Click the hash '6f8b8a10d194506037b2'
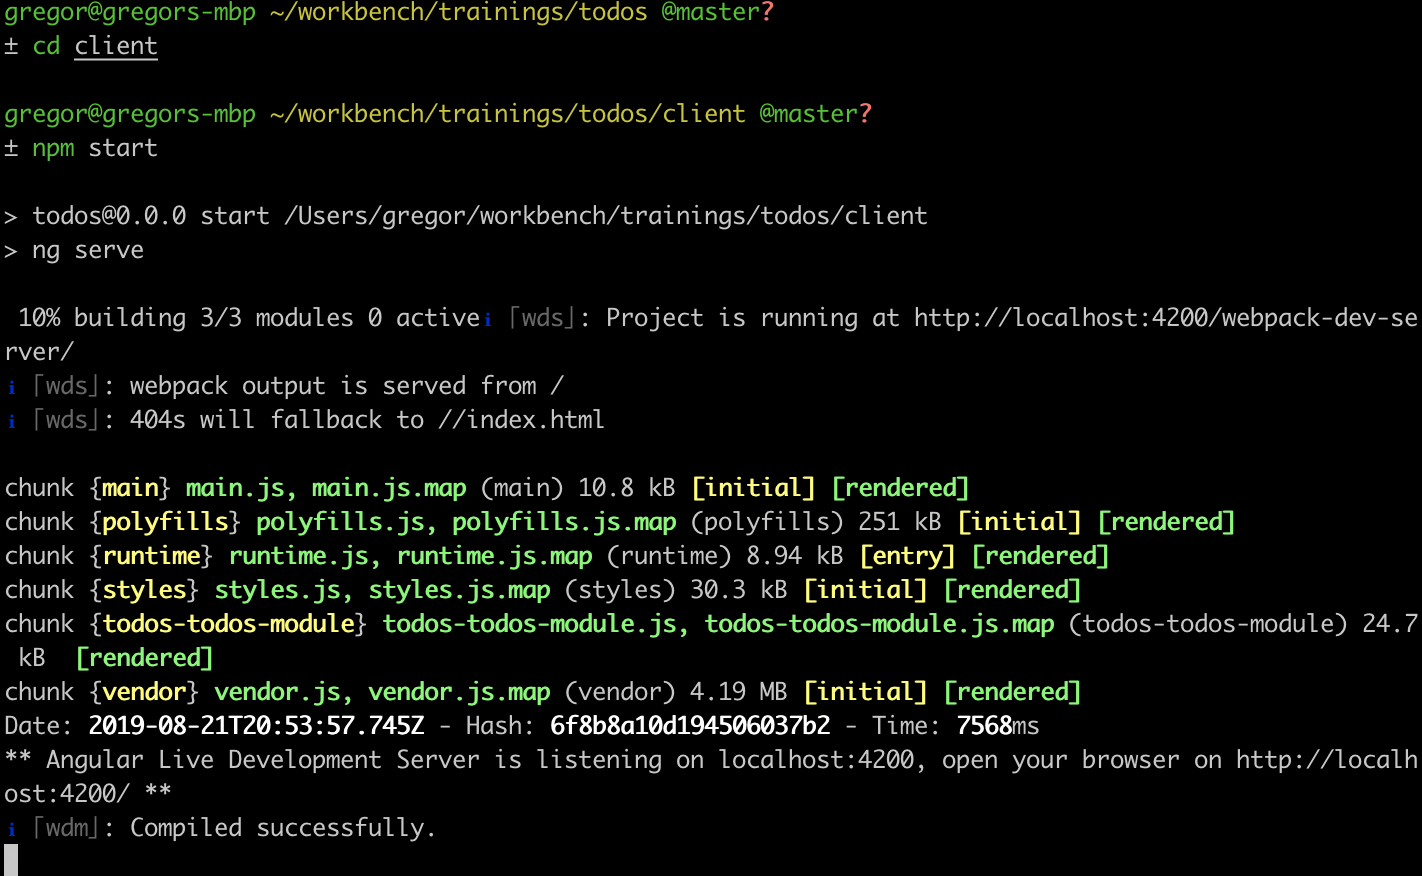The image size is (1422, 876). pyautogui.click(x=690, y=726)
